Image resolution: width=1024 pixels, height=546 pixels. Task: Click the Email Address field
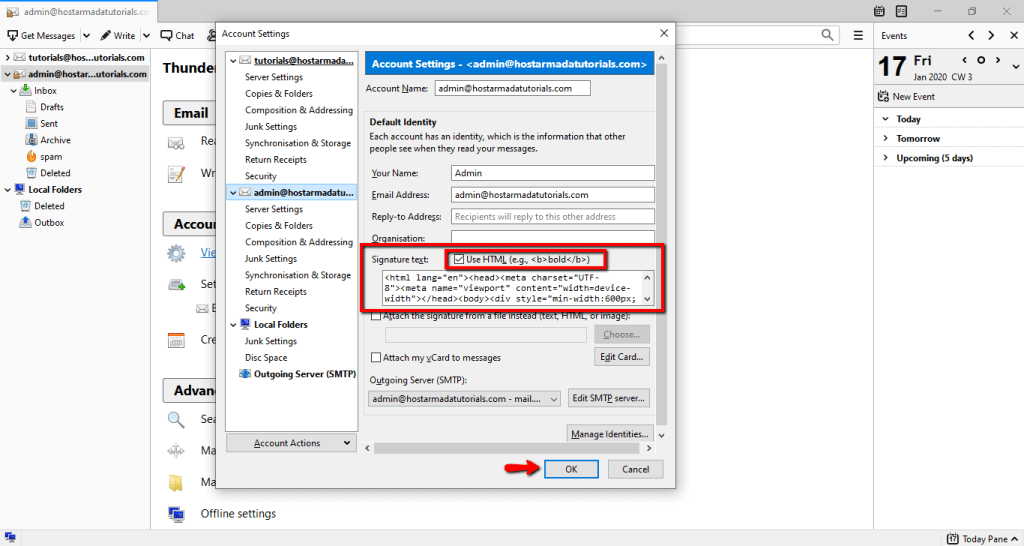[552, 195]
